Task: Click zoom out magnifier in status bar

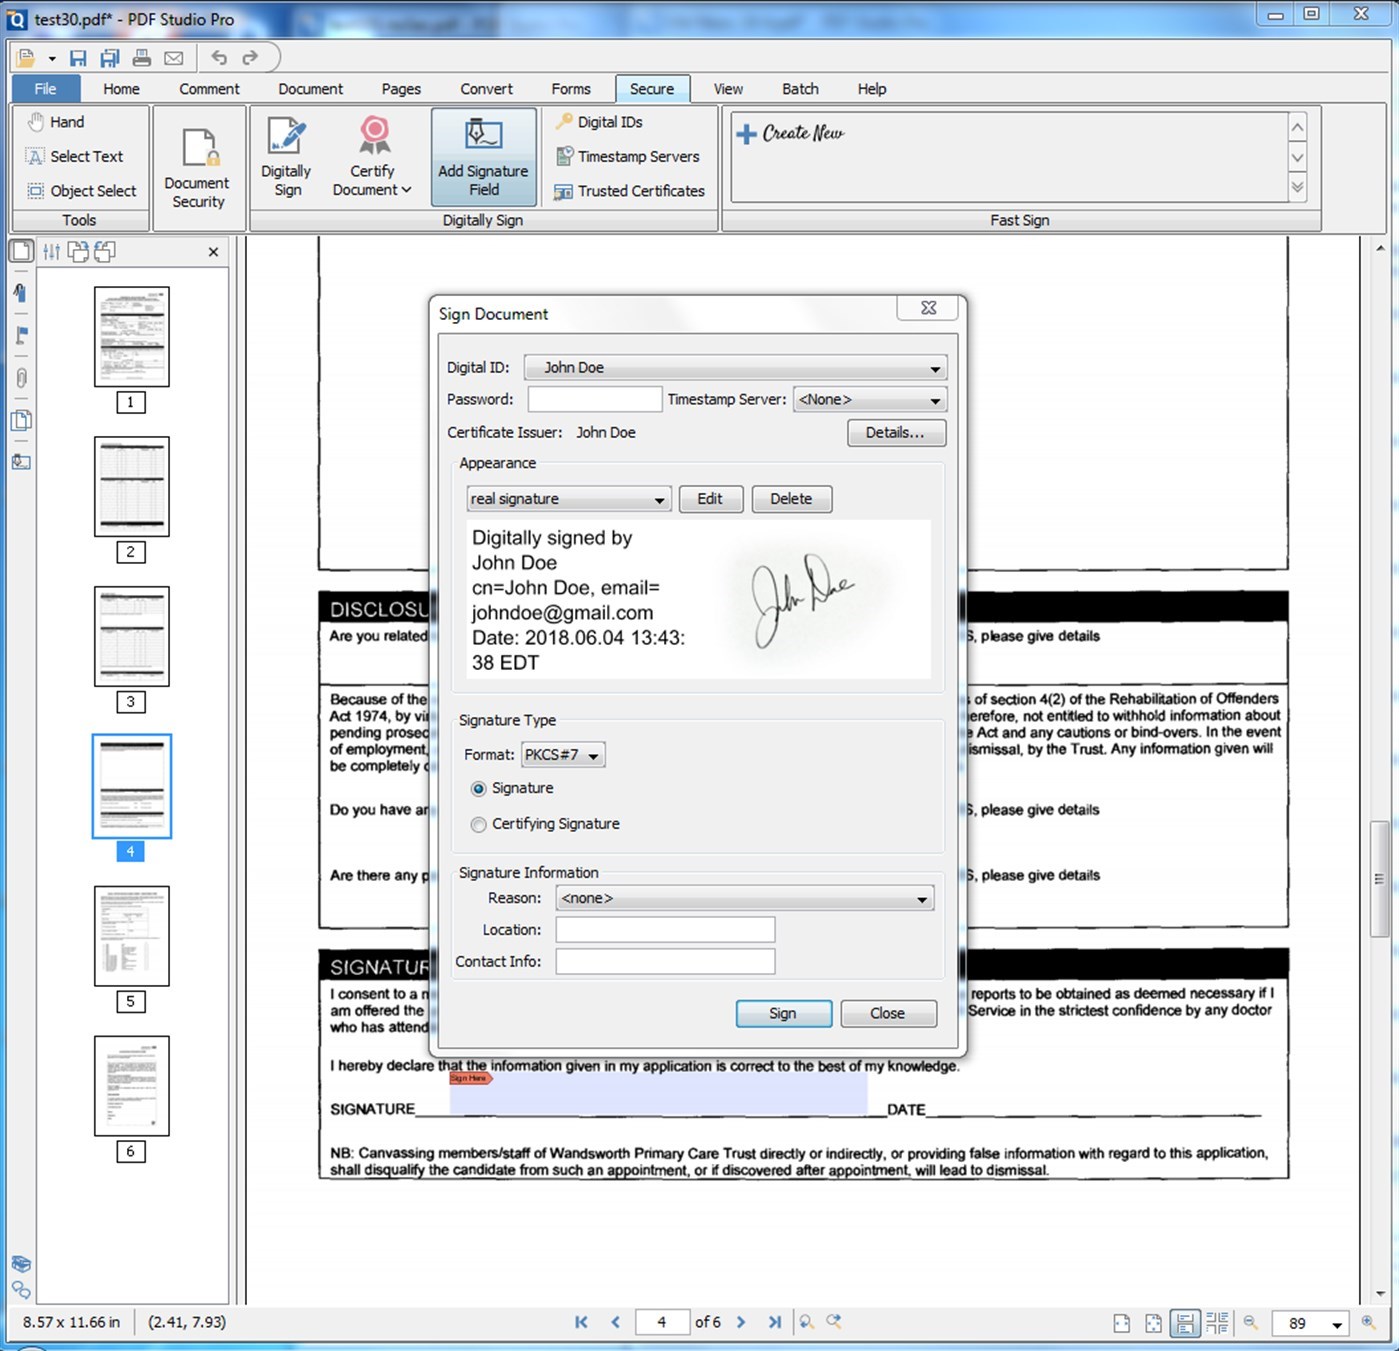Action: pos(1250,1323)
